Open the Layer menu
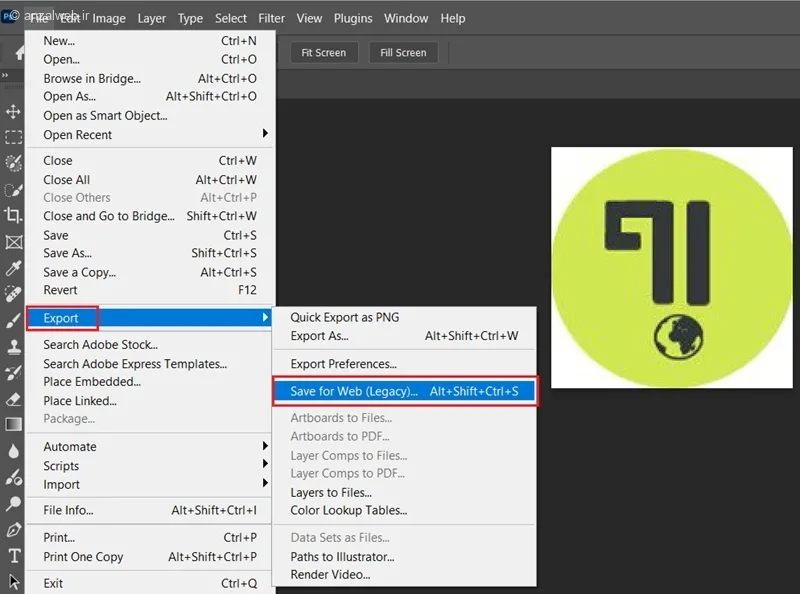This screenshot has width=800, height=594. [x=152, y=18]
